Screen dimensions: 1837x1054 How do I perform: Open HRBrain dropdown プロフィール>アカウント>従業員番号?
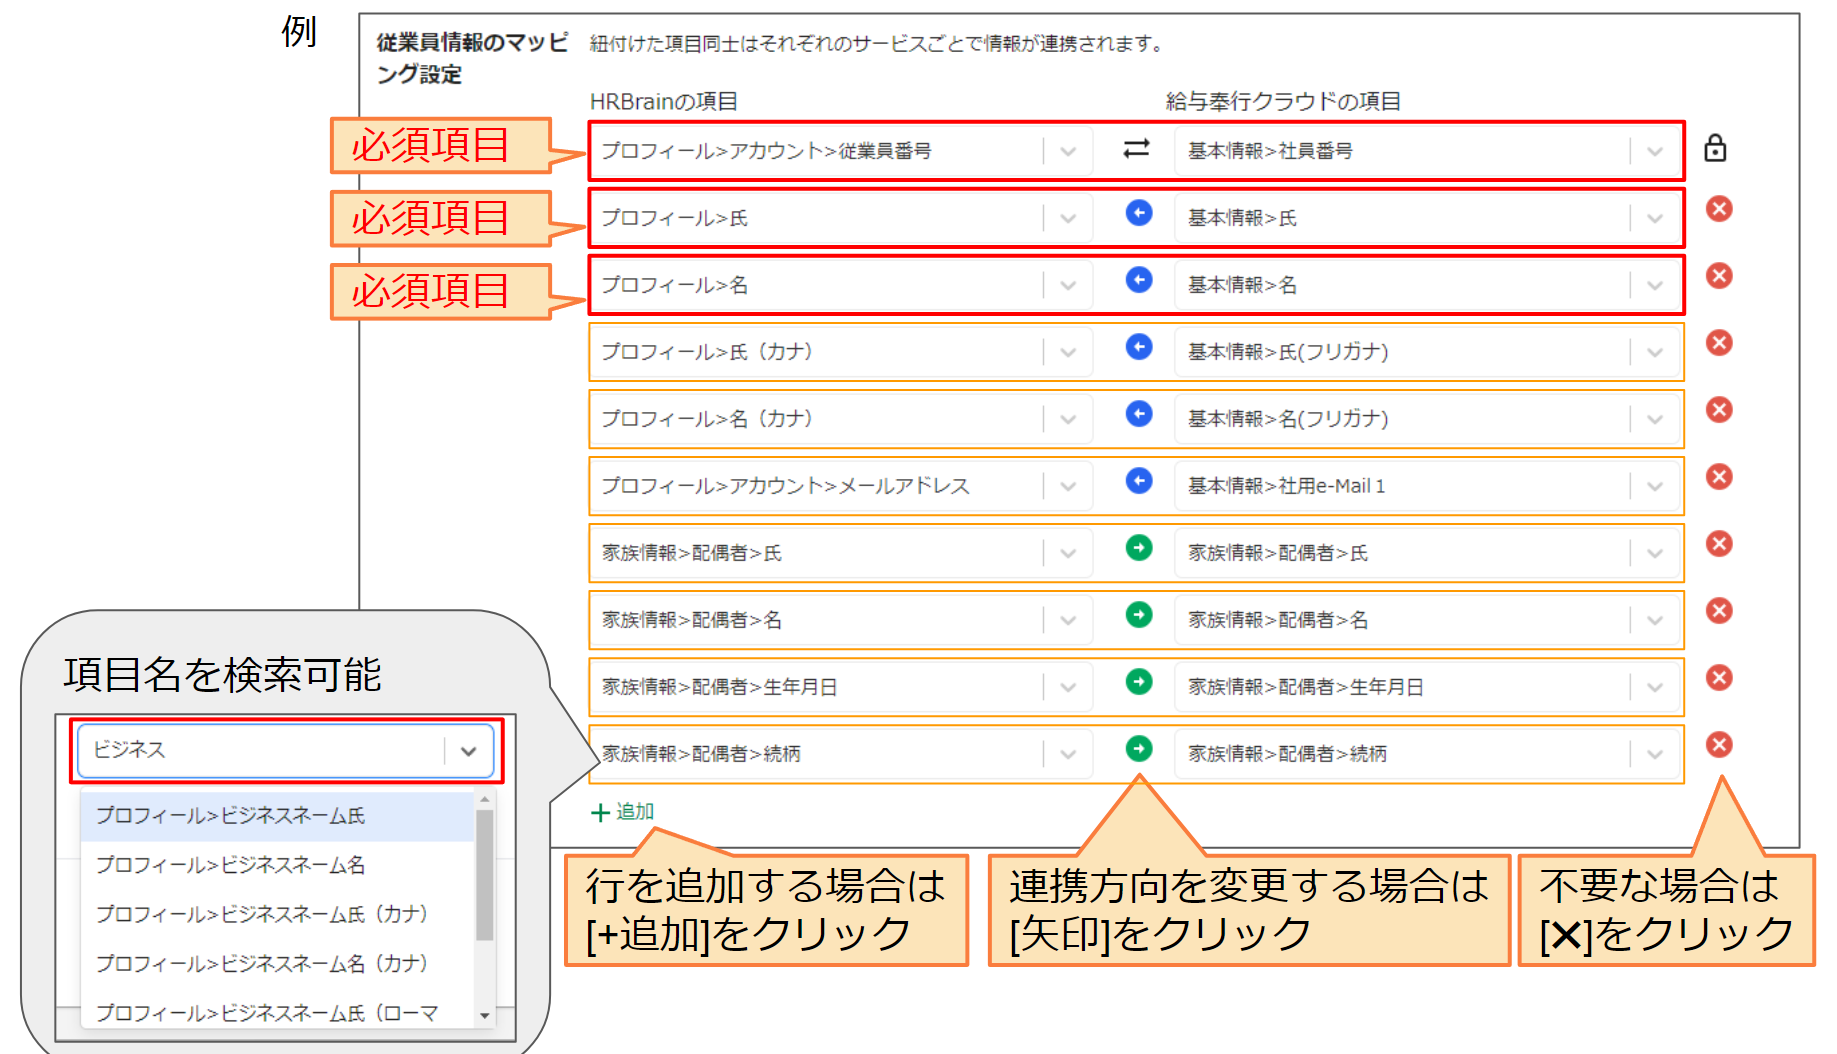click(842, 151)
